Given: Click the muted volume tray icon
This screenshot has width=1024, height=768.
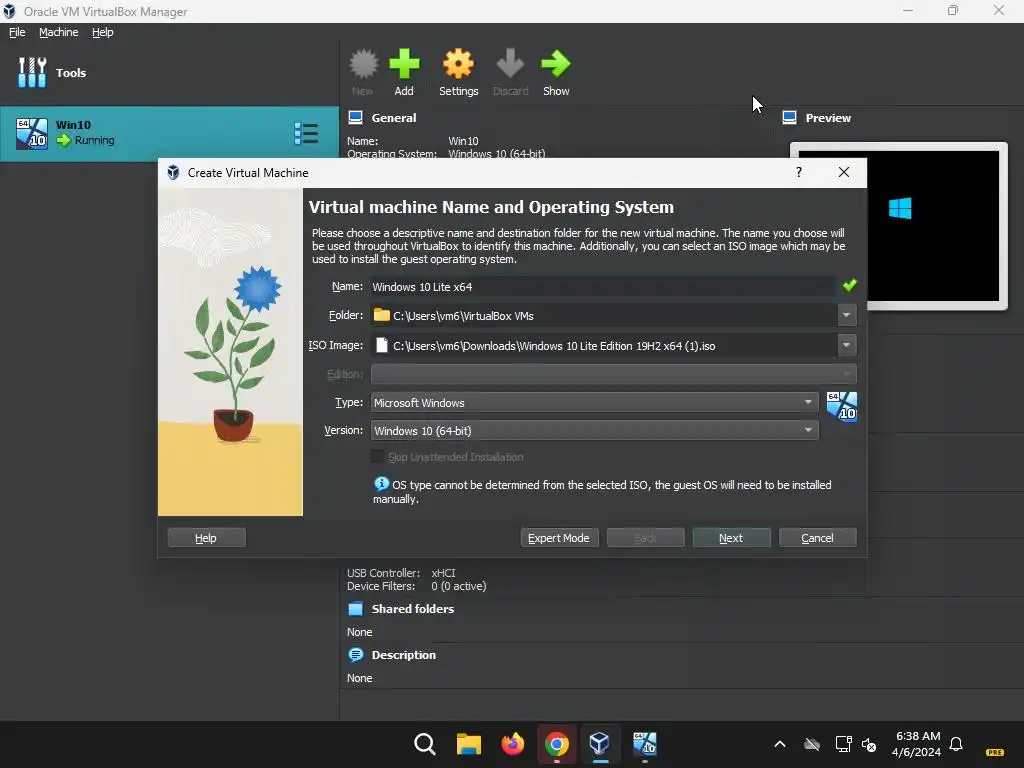Looking at the screenshot, I should [869, 744].
